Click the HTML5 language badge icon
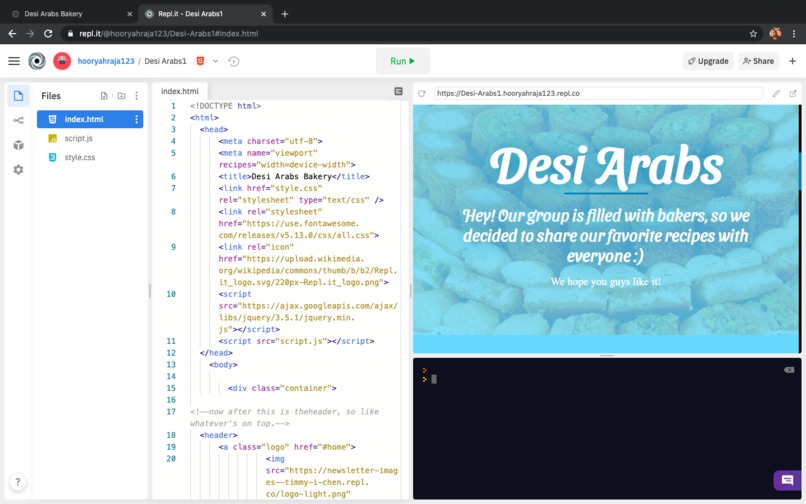 click(200, 61)
